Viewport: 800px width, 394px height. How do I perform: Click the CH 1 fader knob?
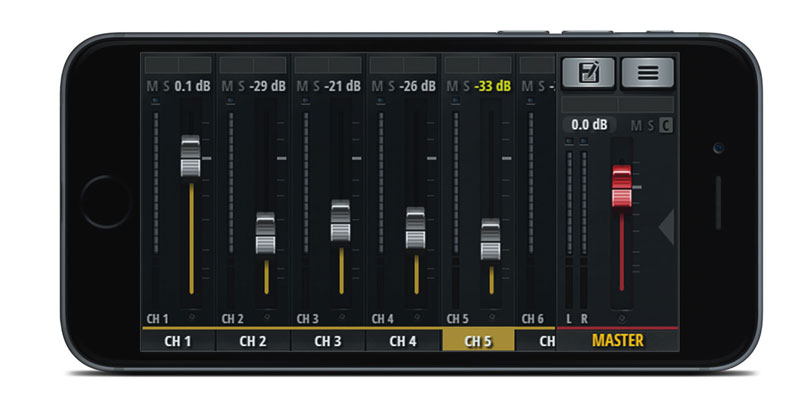tap(190, 156)
